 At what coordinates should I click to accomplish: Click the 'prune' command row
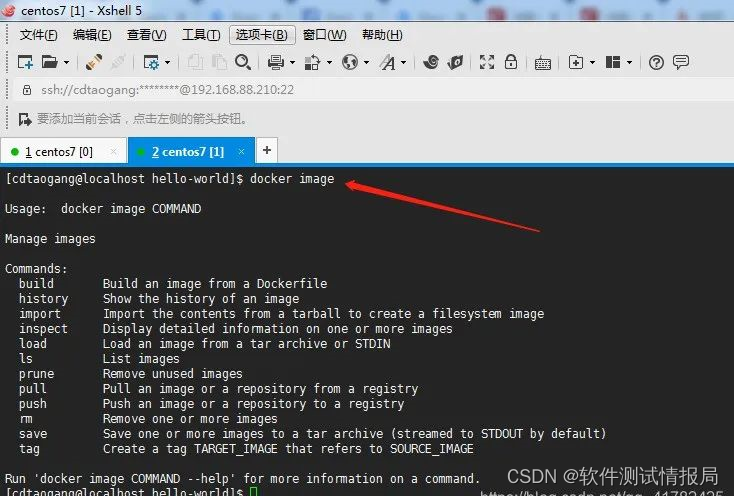(131, 374)
